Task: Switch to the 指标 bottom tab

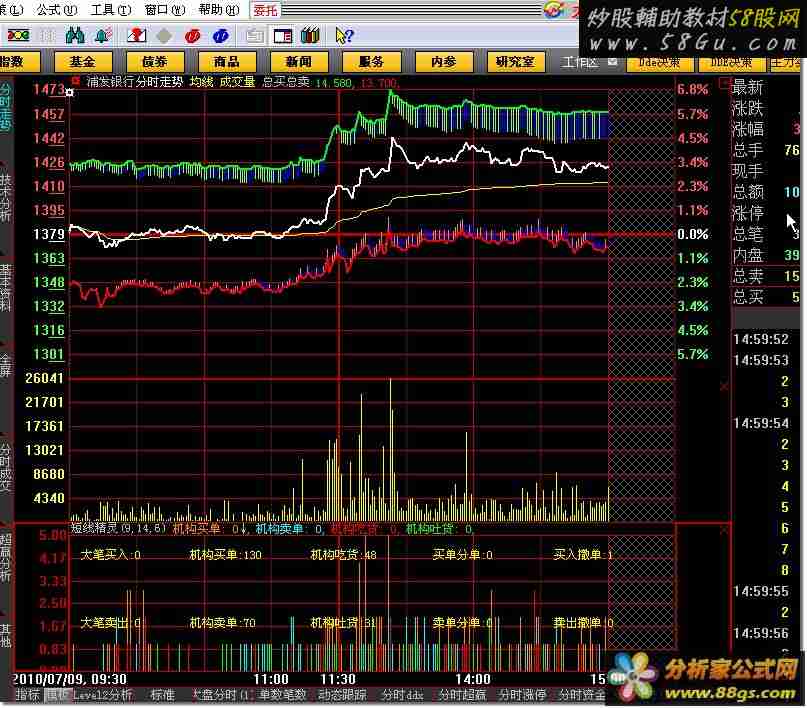Action: coord(27,695)
